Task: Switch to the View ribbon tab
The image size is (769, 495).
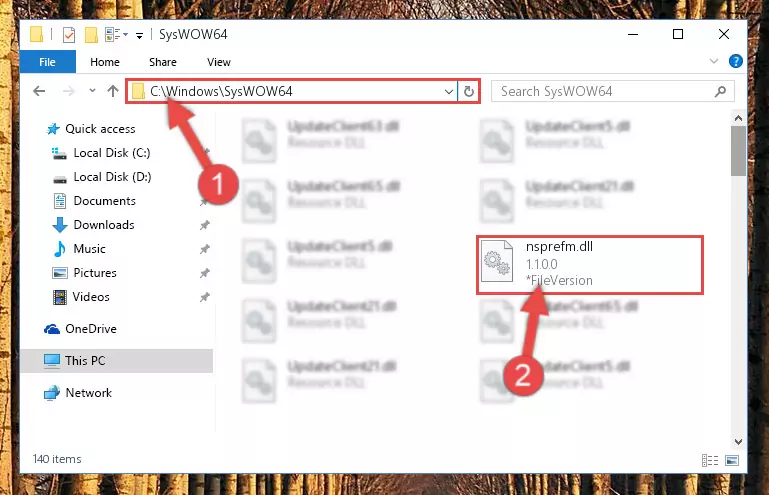Action: coord(219,62)
